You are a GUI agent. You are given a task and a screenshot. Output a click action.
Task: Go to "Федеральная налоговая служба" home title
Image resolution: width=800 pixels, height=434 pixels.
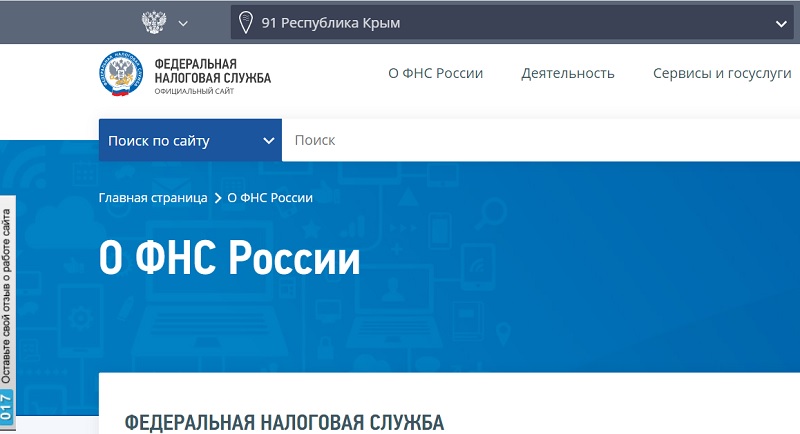[212, 71]
